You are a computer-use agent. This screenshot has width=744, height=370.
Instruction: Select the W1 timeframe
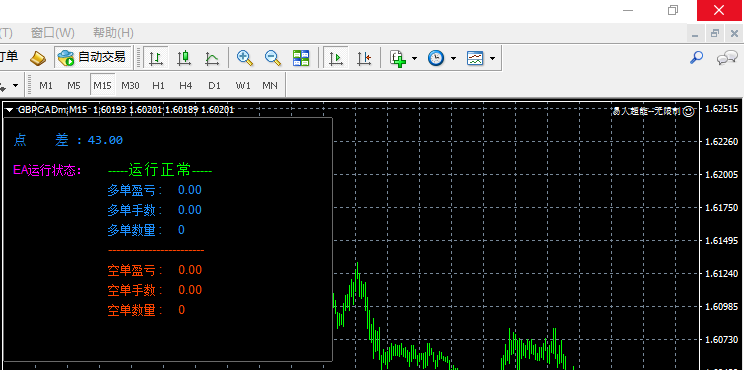[x=243, y=85]
